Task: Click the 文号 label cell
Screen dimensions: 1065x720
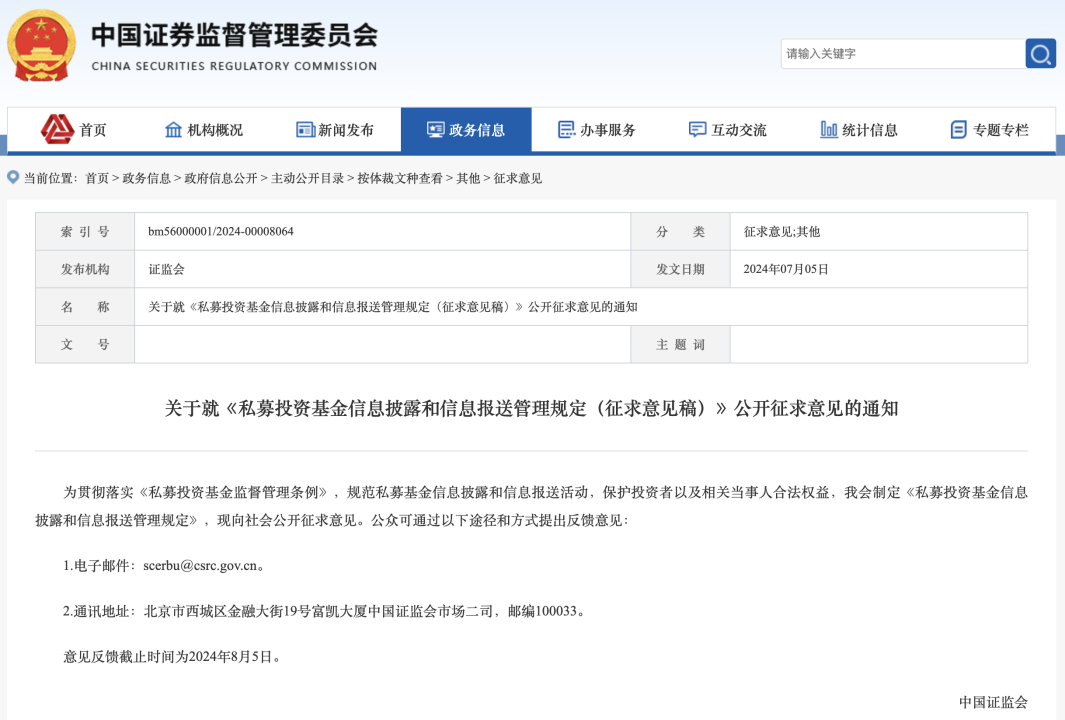Action: click(85, 344)
